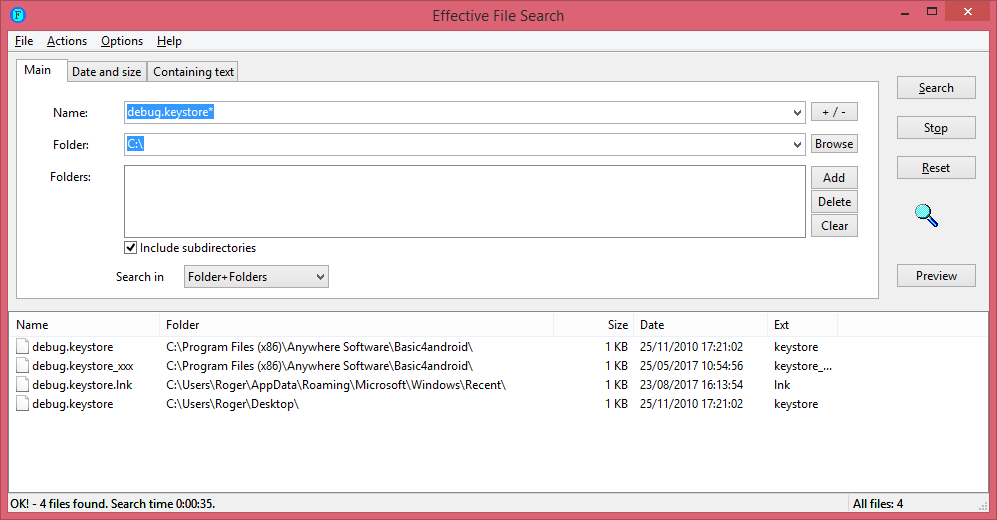
Task: Click the Browse button
Action: tap(834, 144)
